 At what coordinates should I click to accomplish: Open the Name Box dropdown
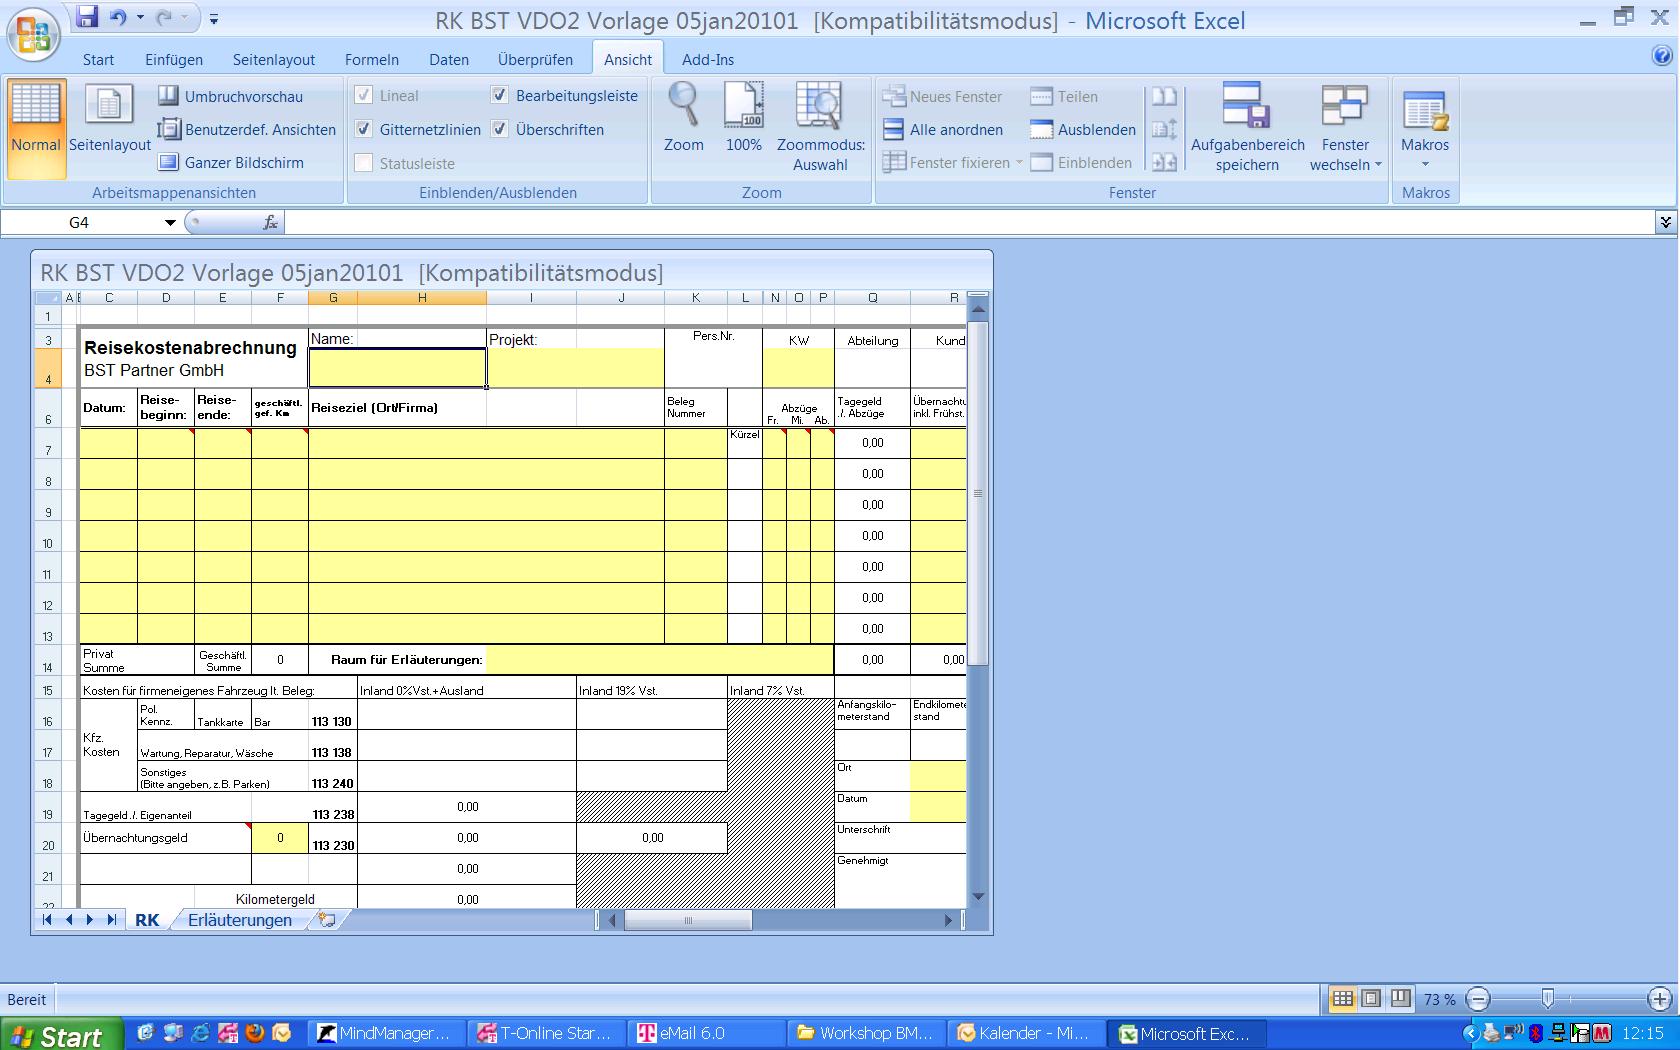click(x=170, y=222)
